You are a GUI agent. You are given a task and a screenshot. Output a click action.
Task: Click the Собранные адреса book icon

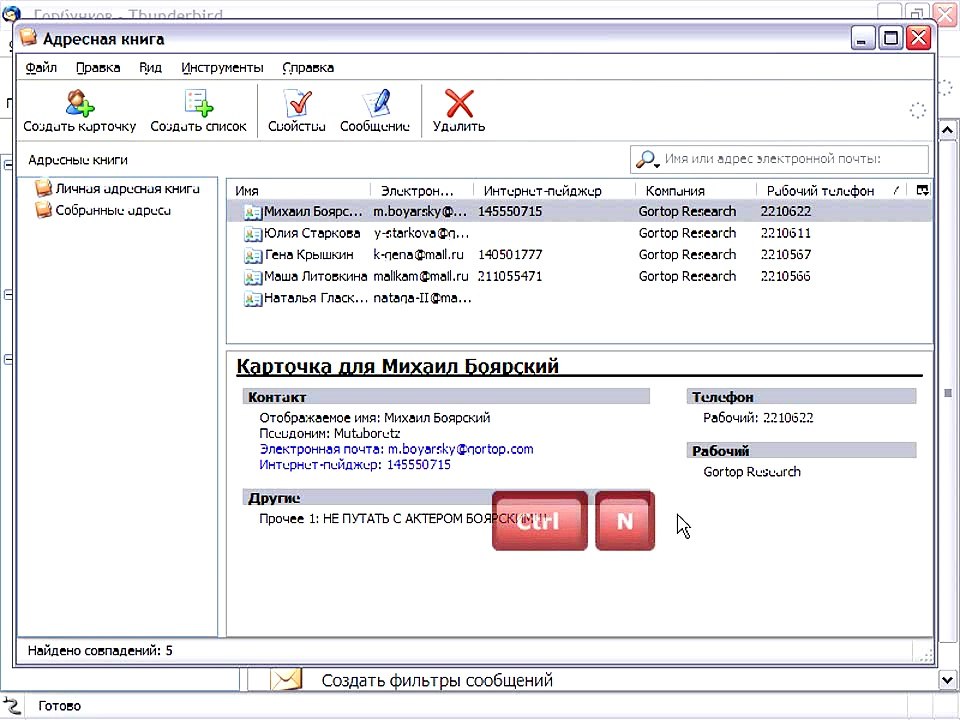(43, 210)
